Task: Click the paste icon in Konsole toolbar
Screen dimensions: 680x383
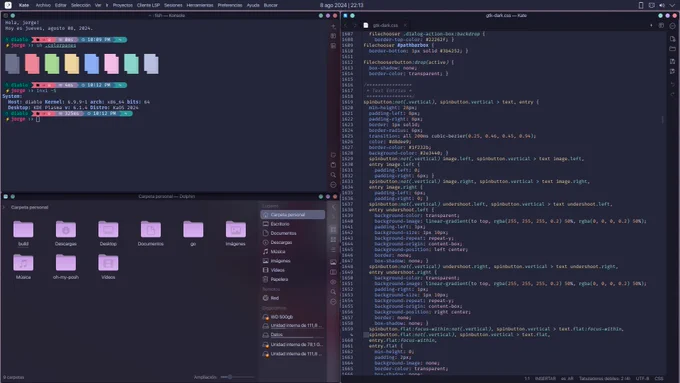Action: coord(333,165)
